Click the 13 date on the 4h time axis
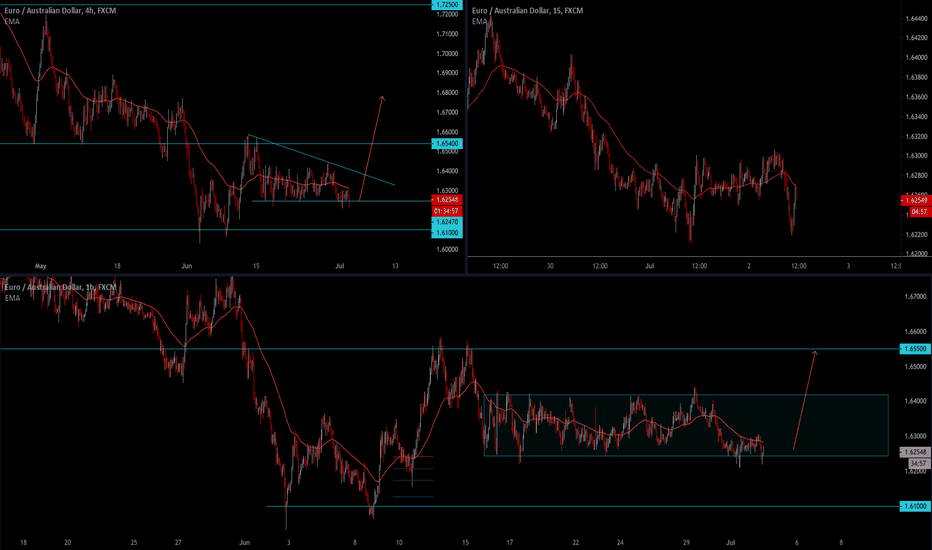The height and width of the screenshot is (550, 932). [x=395, y=266]
